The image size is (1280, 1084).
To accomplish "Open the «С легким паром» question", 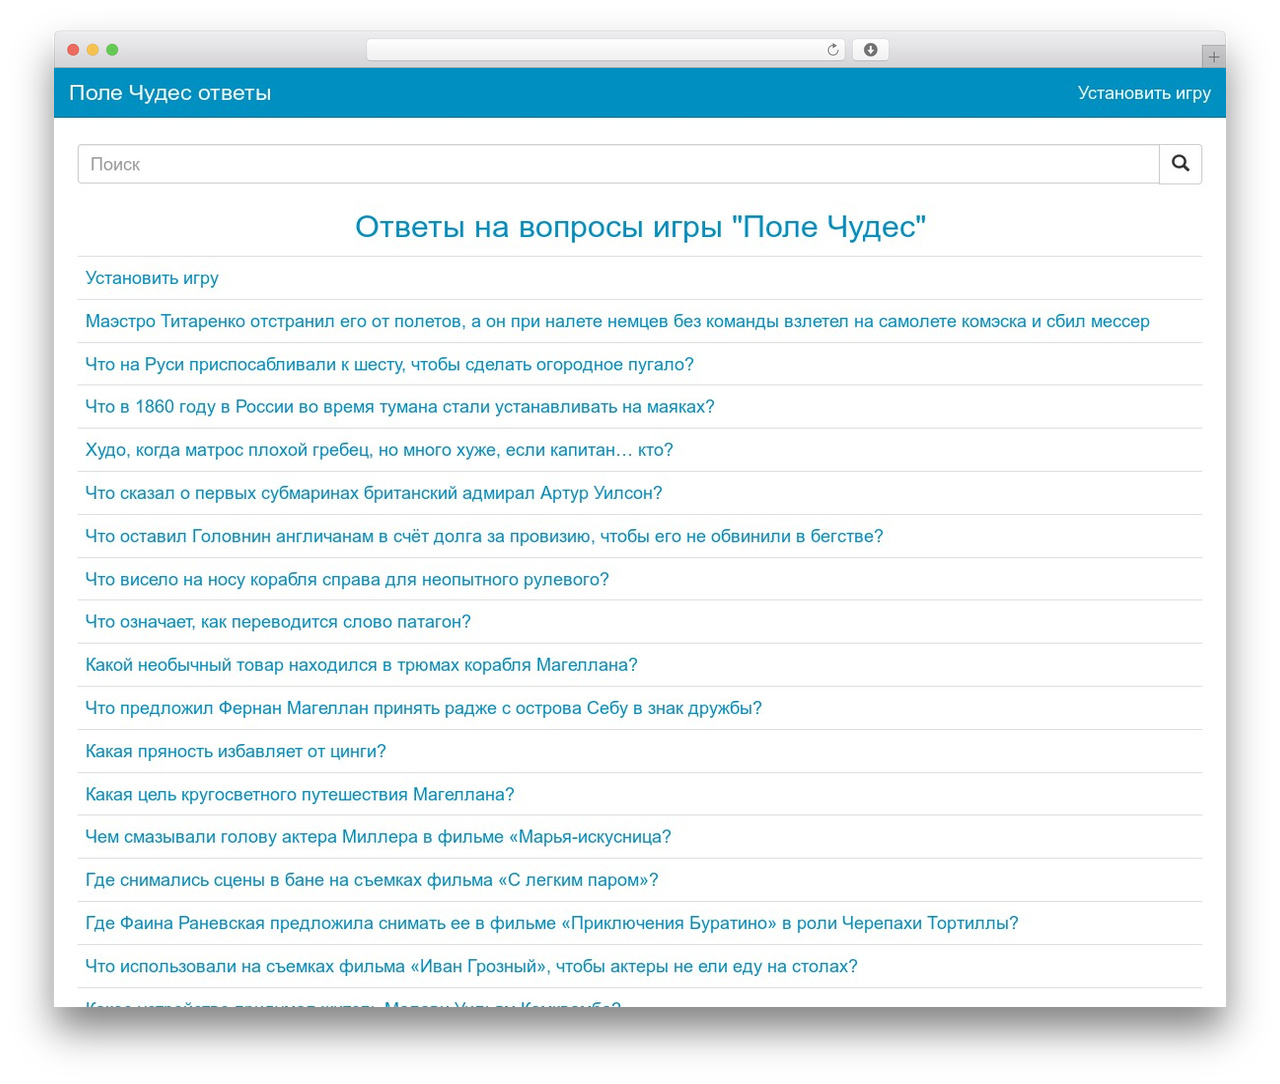I will click(x=372, y=880).
